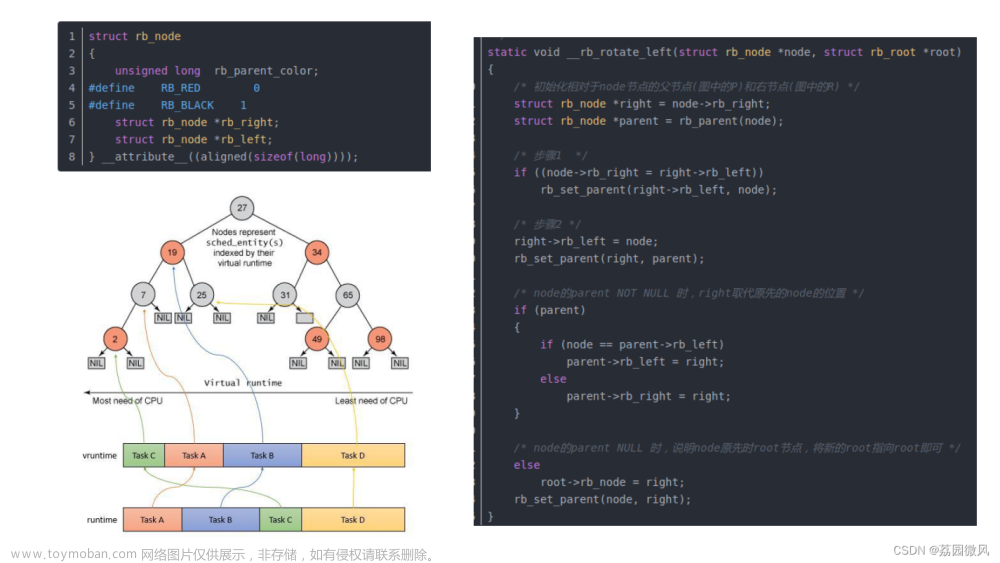Click Task A in runtime bar

pyautogui.click(x=152, y=520)
